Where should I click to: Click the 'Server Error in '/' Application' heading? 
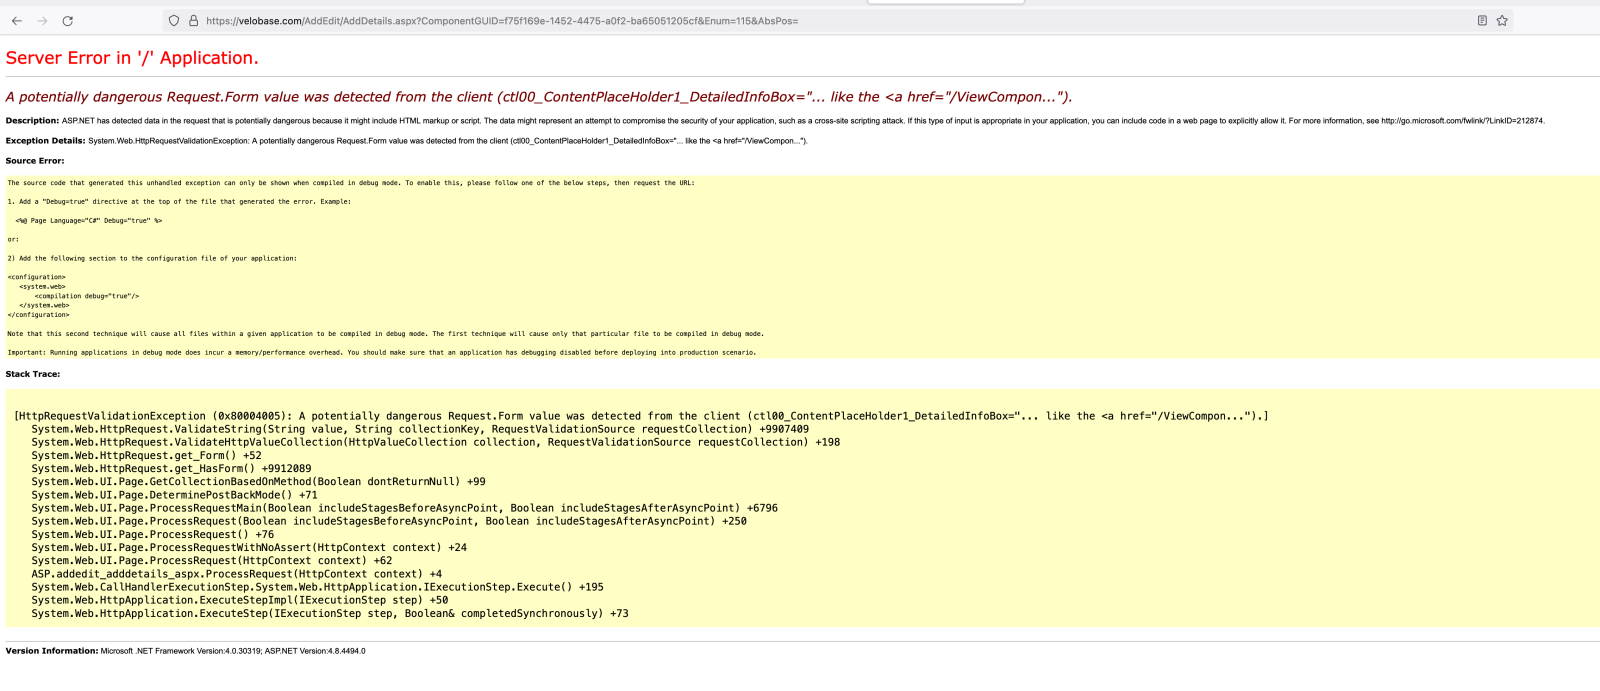132,58
